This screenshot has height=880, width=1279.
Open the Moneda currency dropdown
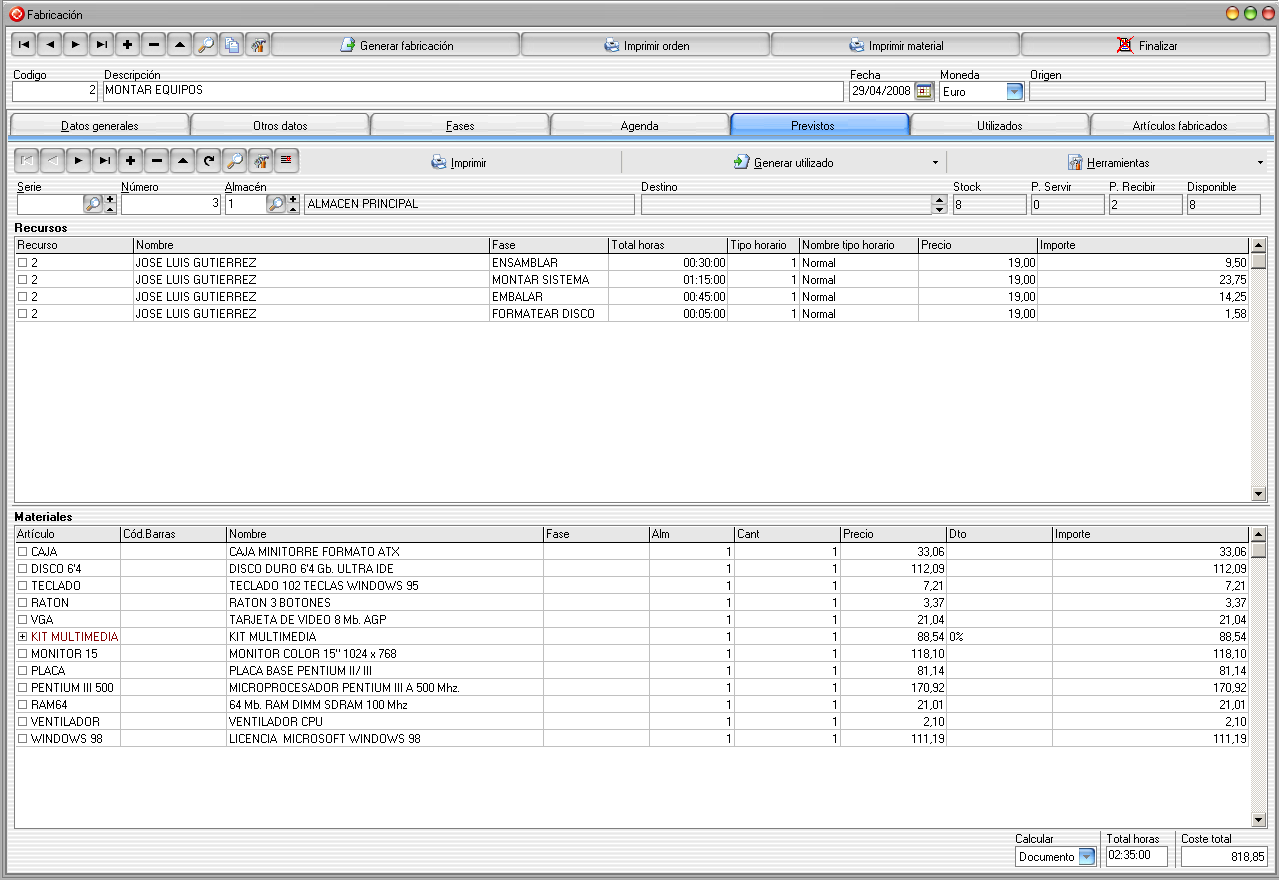point(1014,91)
